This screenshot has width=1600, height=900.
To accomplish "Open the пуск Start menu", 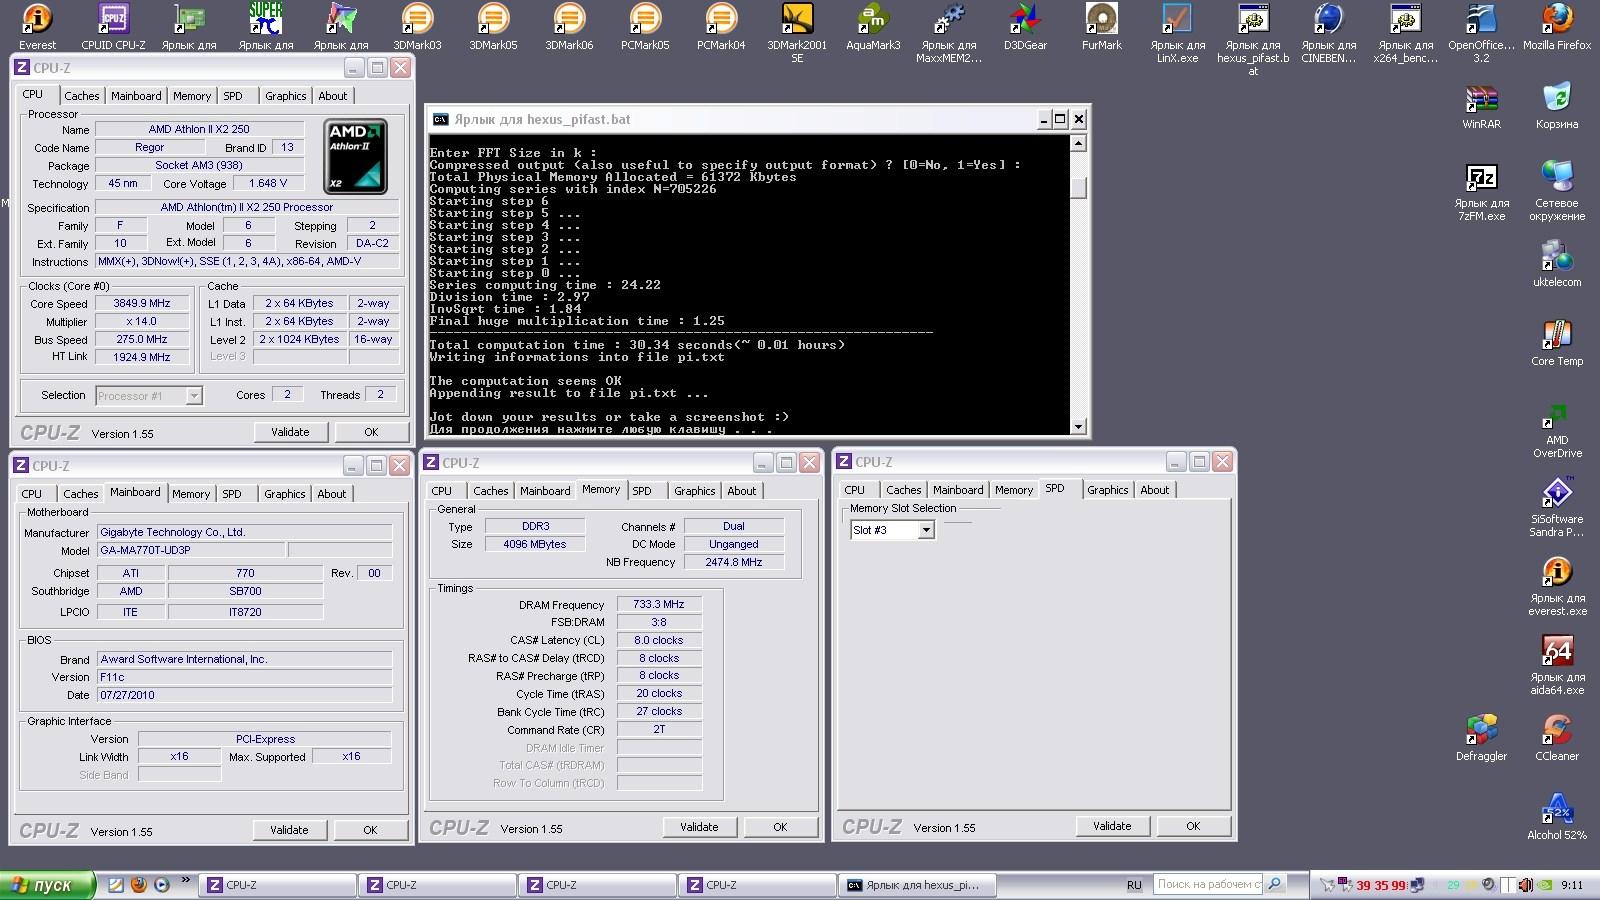I will tap(47, 885).
